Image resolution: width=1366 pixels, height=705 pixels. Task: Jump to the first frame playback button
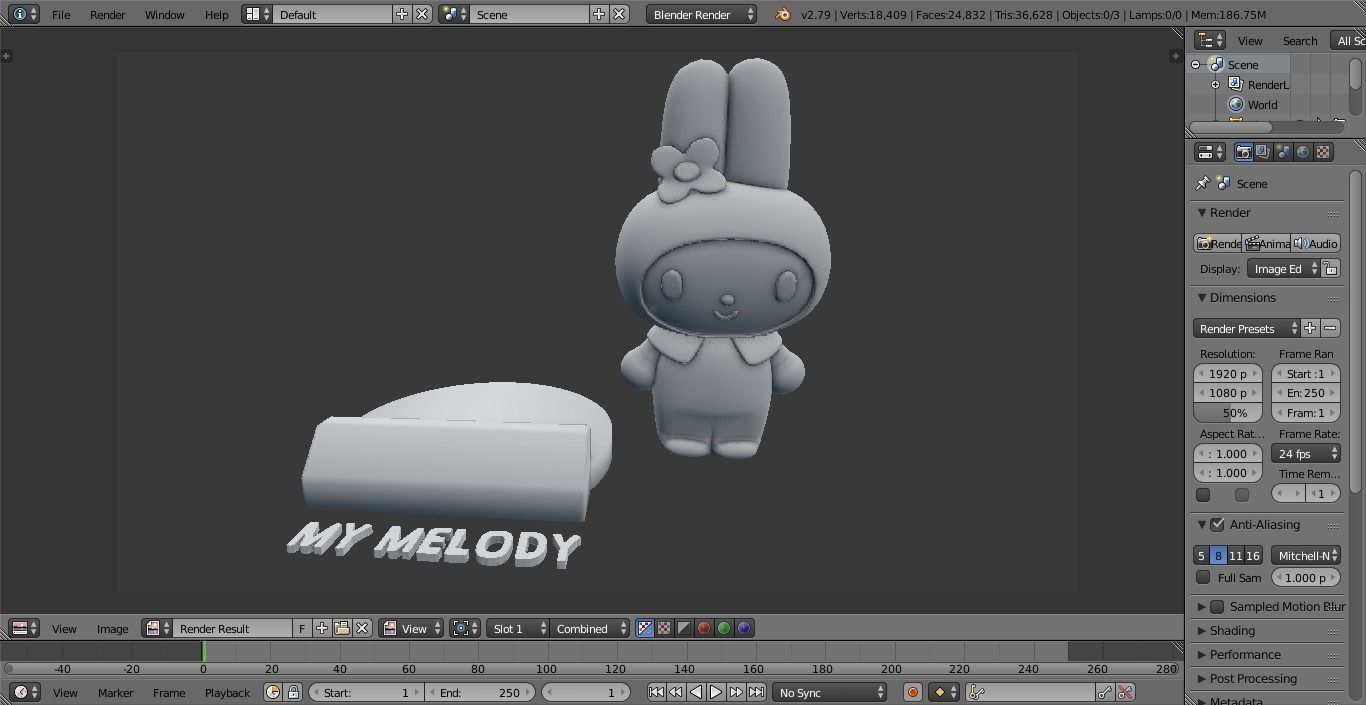pos(656,691)
